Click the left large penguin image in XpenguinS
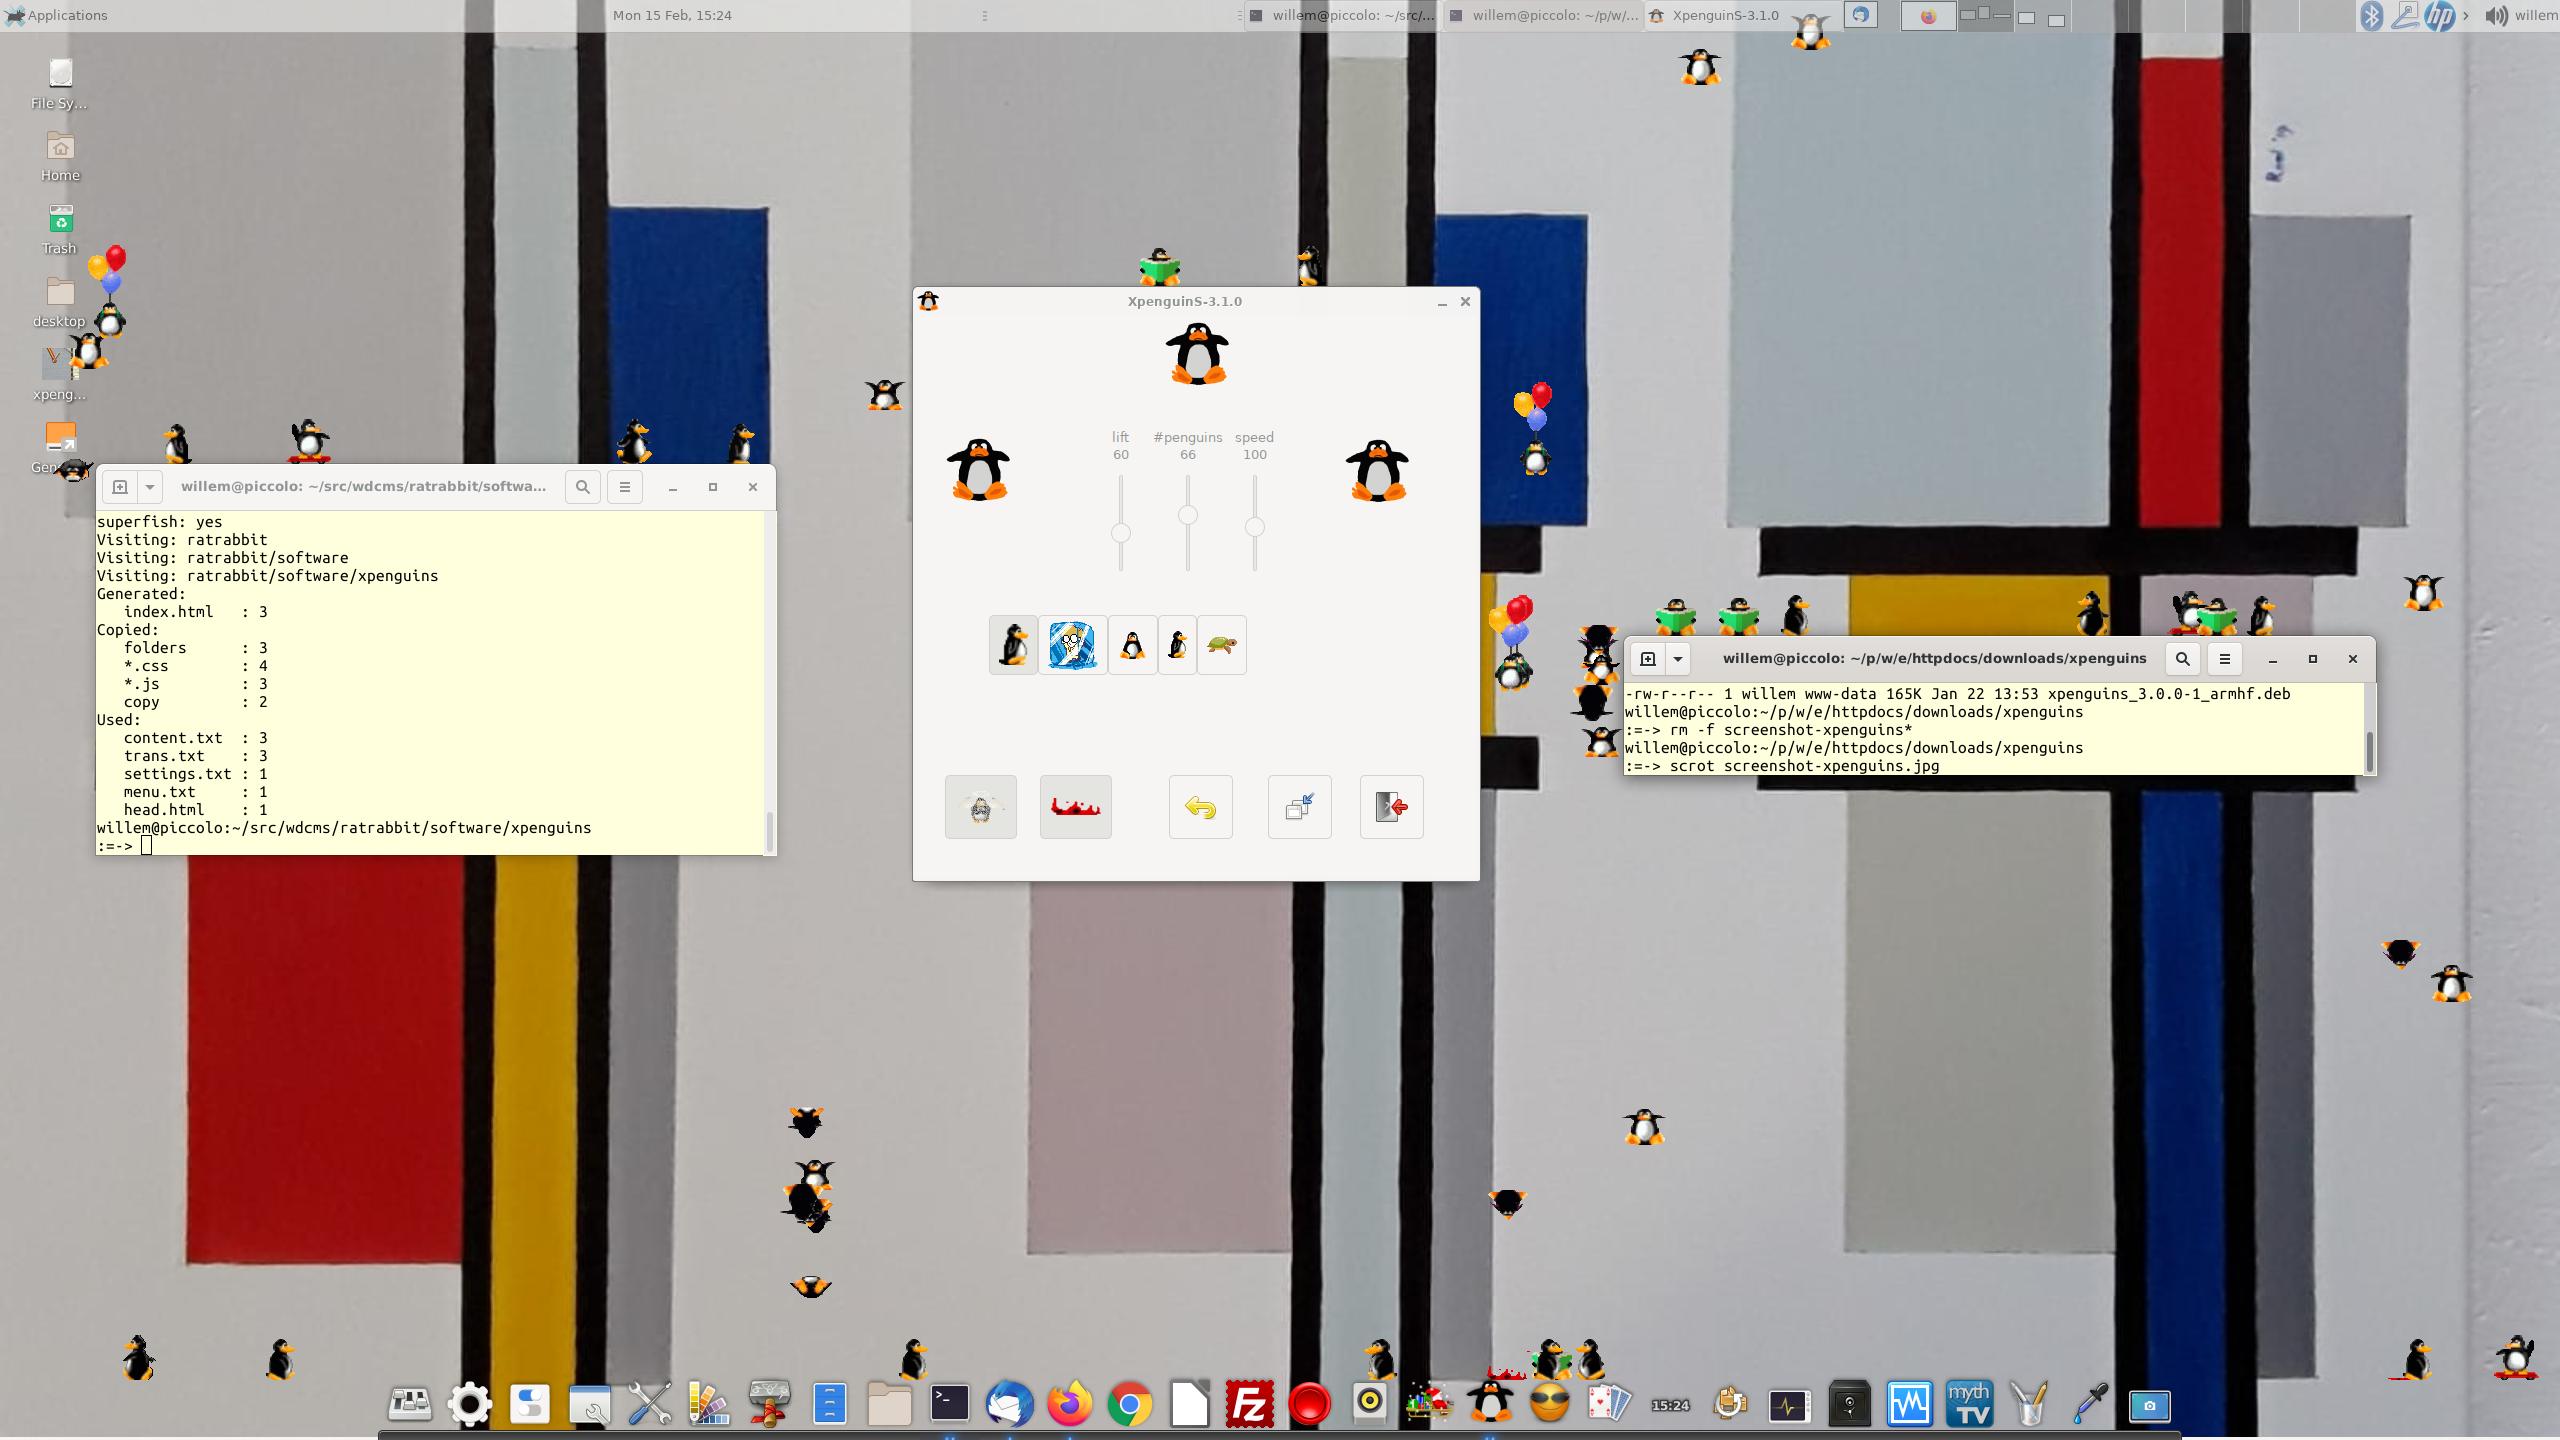This screenshot has width=2560, height=1440. (978, 469)
